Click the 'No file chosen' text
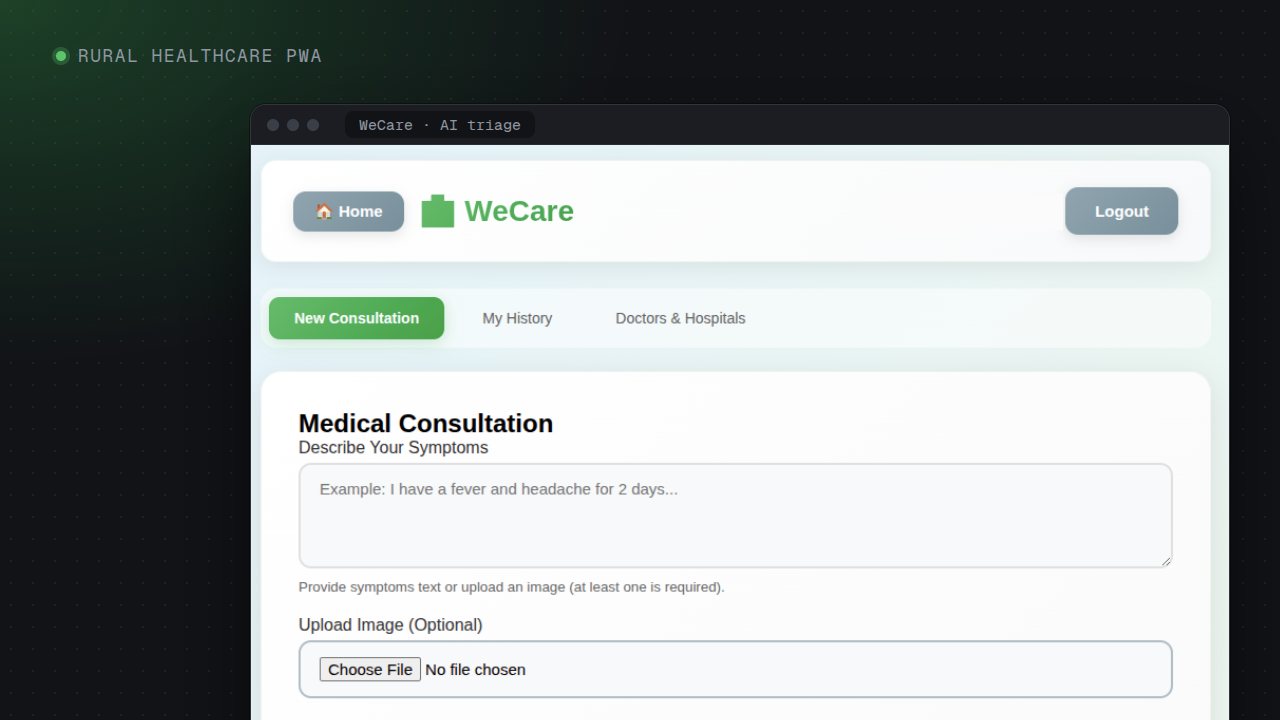This screenshot has width=1280, height=720. pos(475,669)
